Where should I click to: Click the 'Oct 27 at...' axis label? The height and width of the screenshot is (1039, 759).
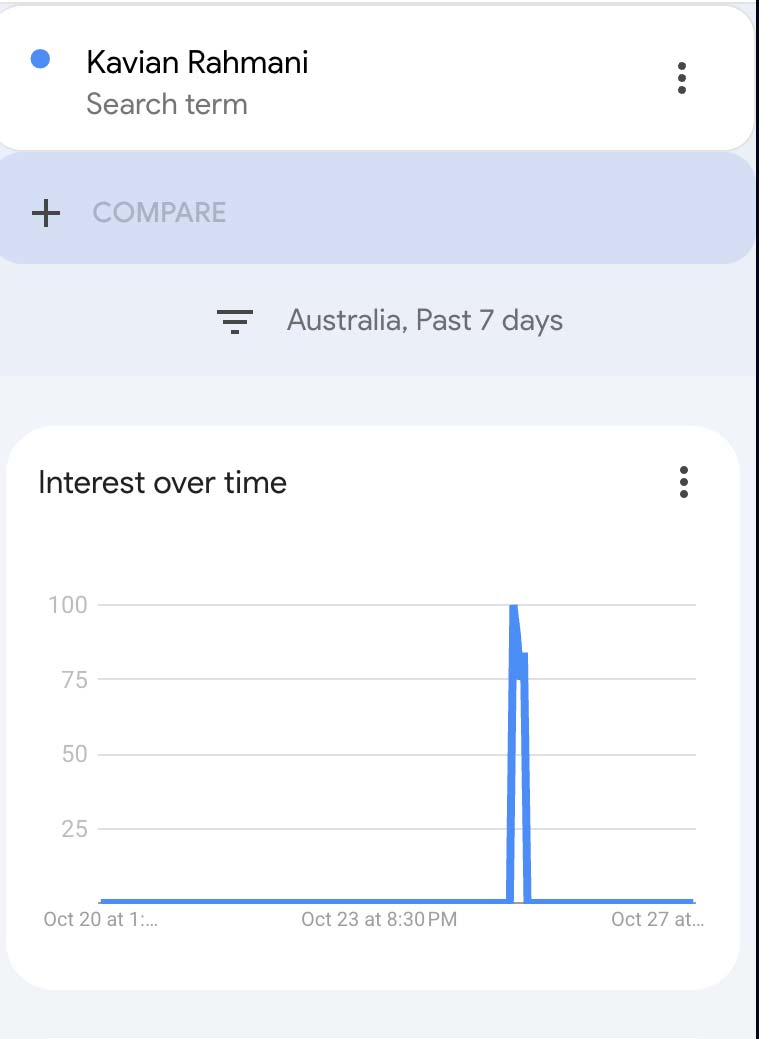tap(657, 919)
